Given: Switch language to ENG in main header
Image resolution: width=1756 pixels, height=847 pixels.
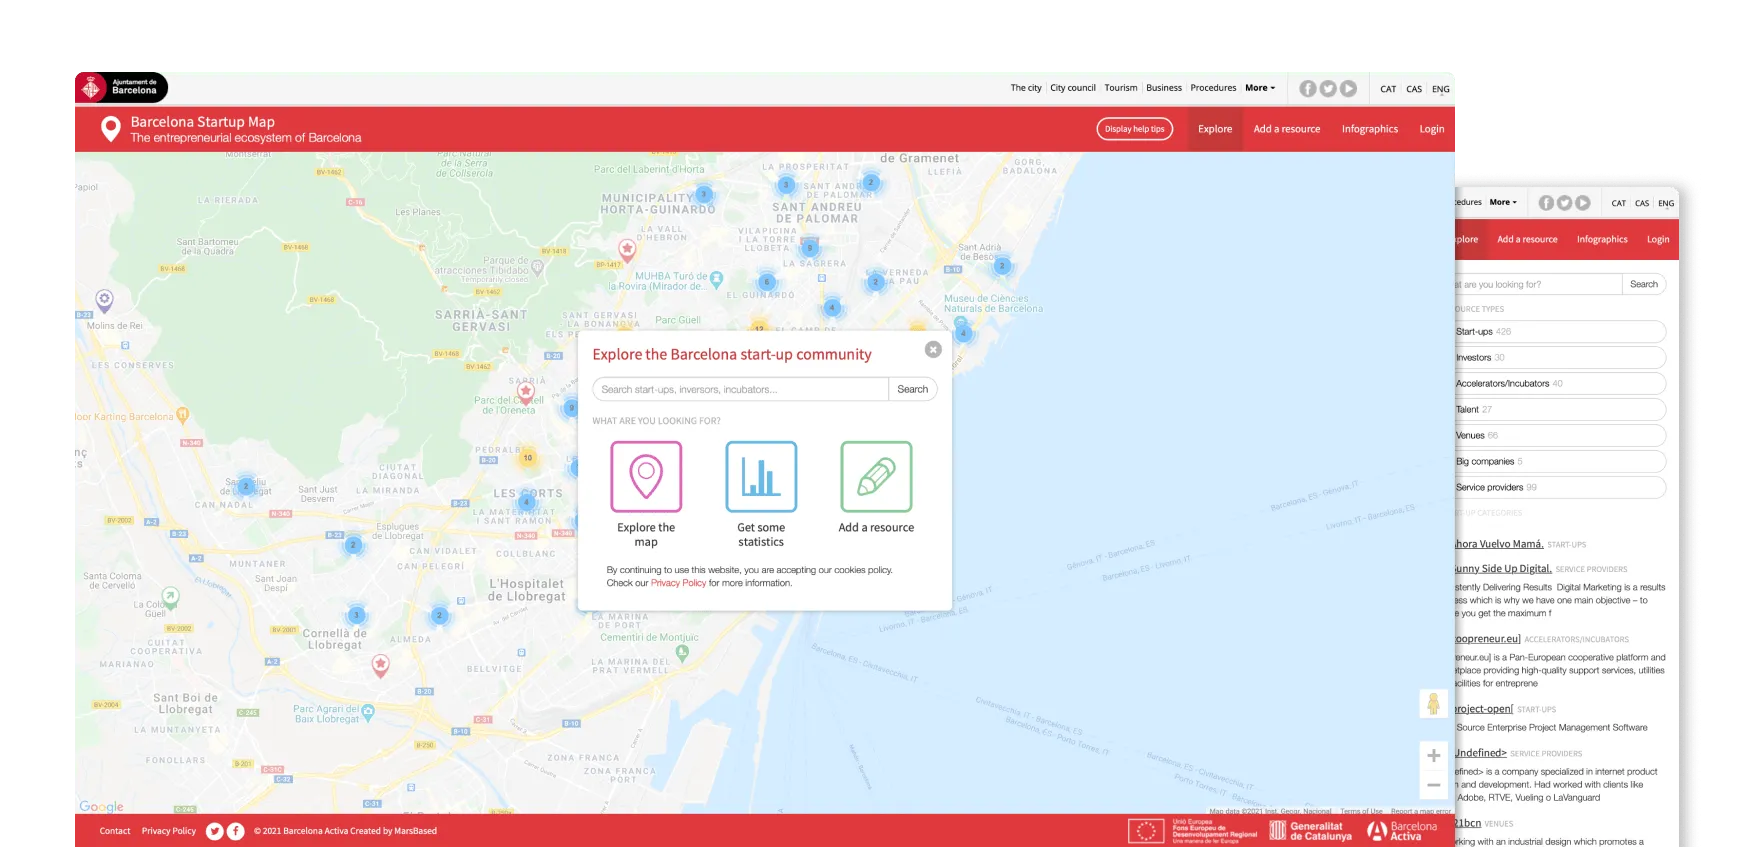Looking at the screenshot, I should coord(1440,89).
